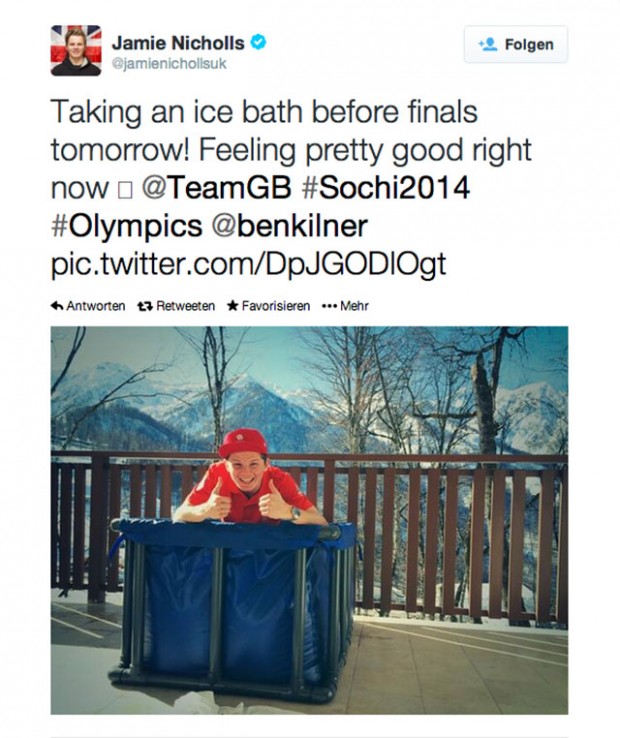The image size is (620, 738).
Task: Select the Antworten reply label
Action: (x=95, y=306)
